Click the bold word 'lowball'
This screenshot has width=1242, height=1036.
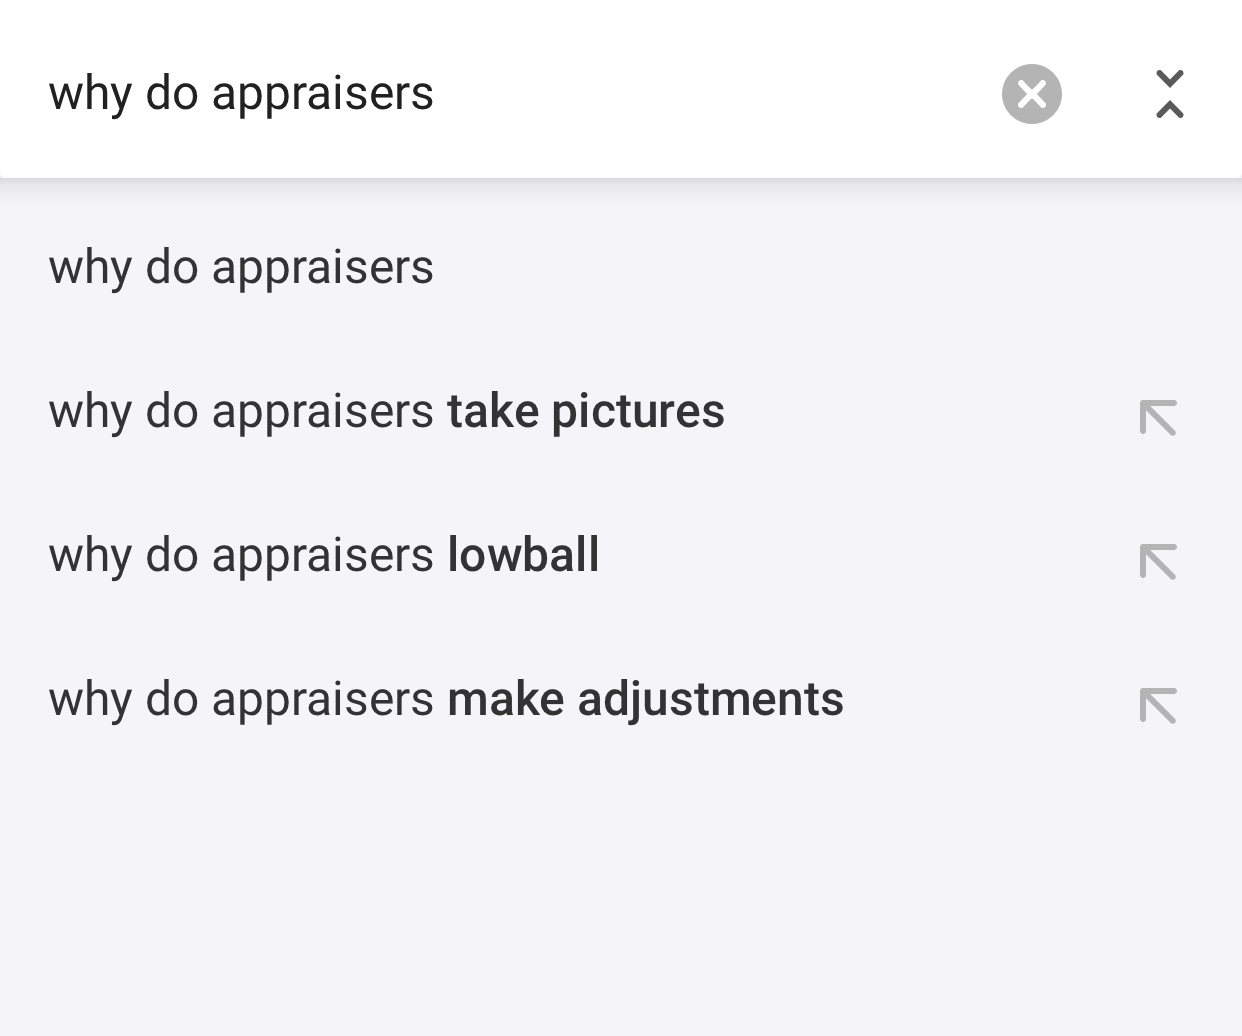coord(523,555)
